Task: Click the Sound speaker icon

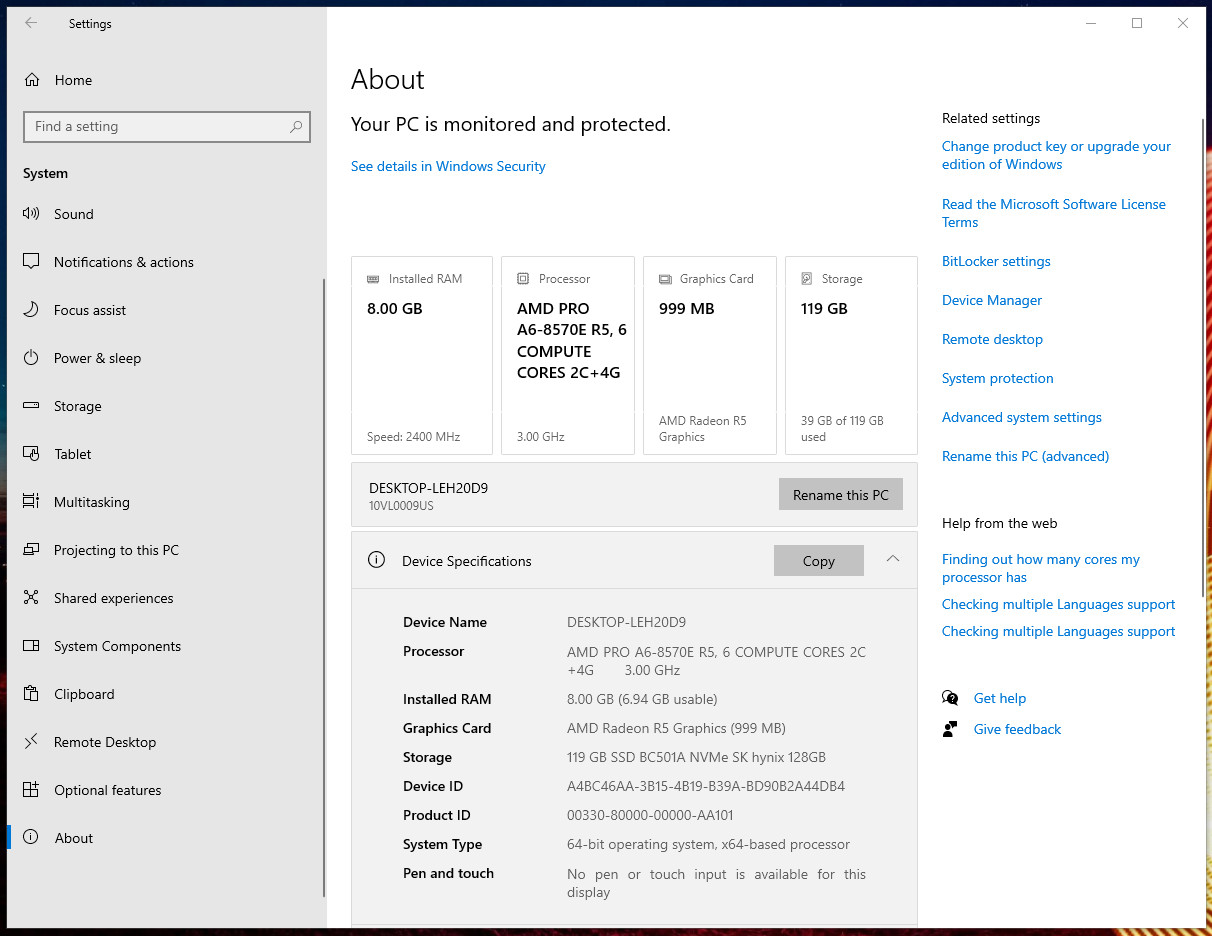Action: tap(31, 214)
